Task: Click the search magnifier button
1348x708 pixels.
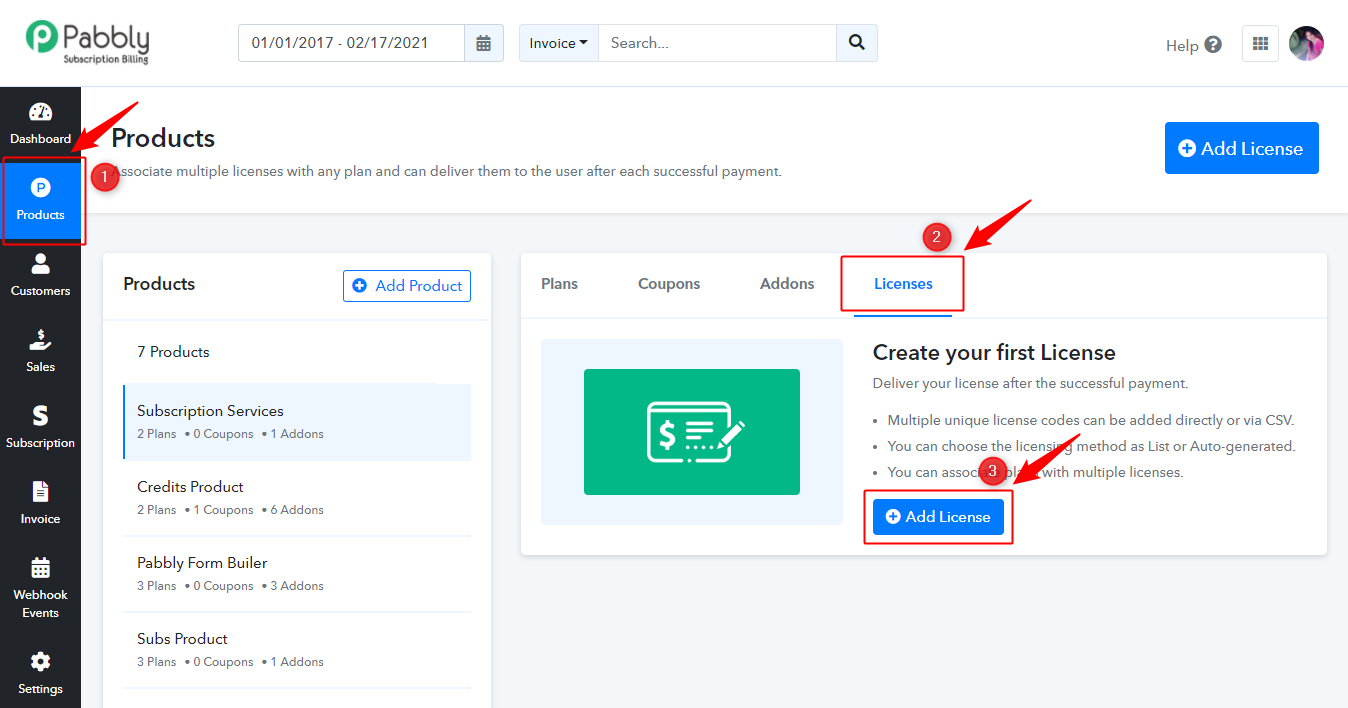Action: click(x=856, y=43)
